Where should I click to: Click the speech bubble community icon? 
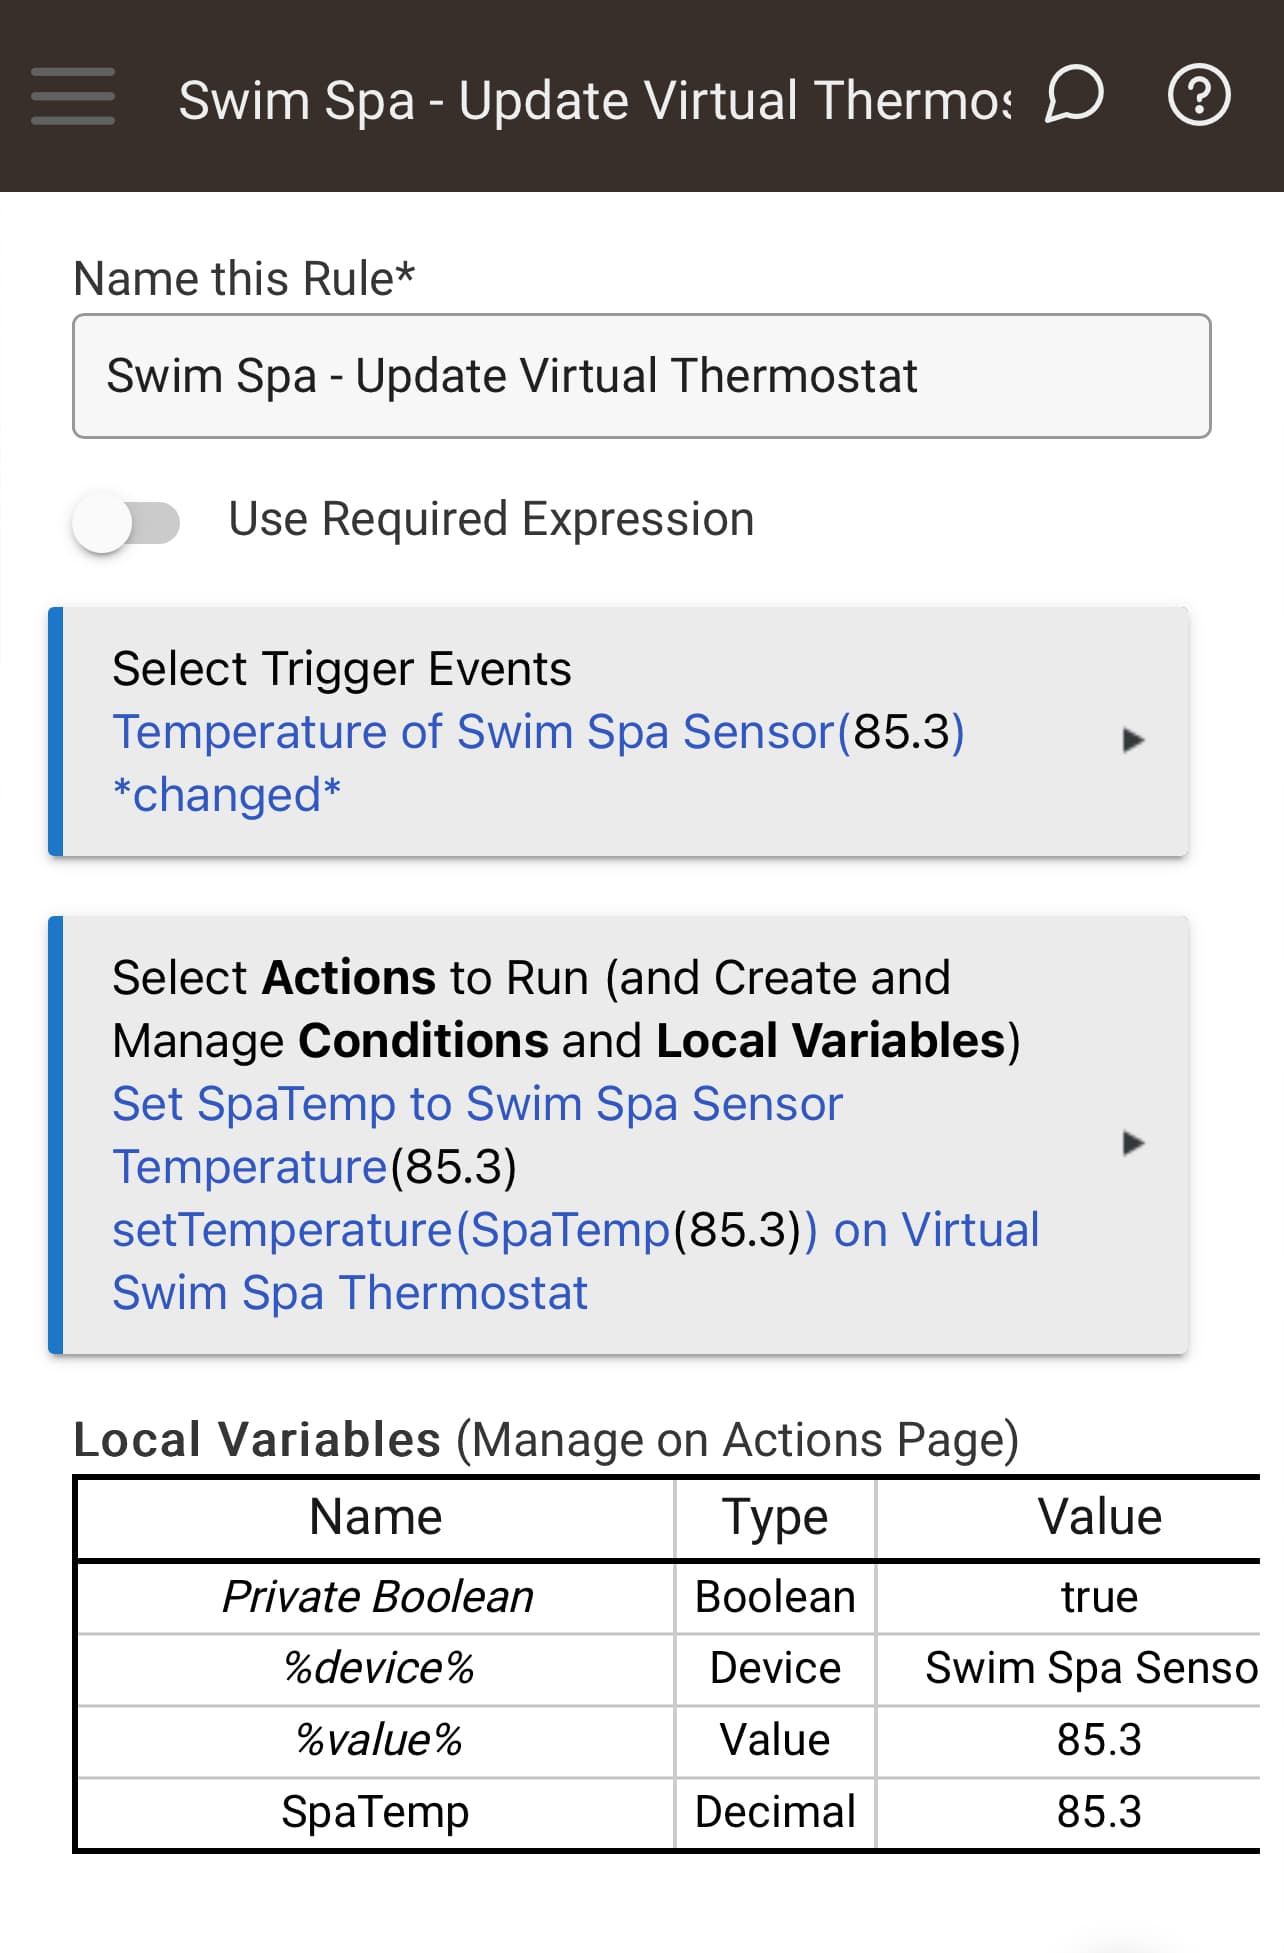click(1074, 96)
